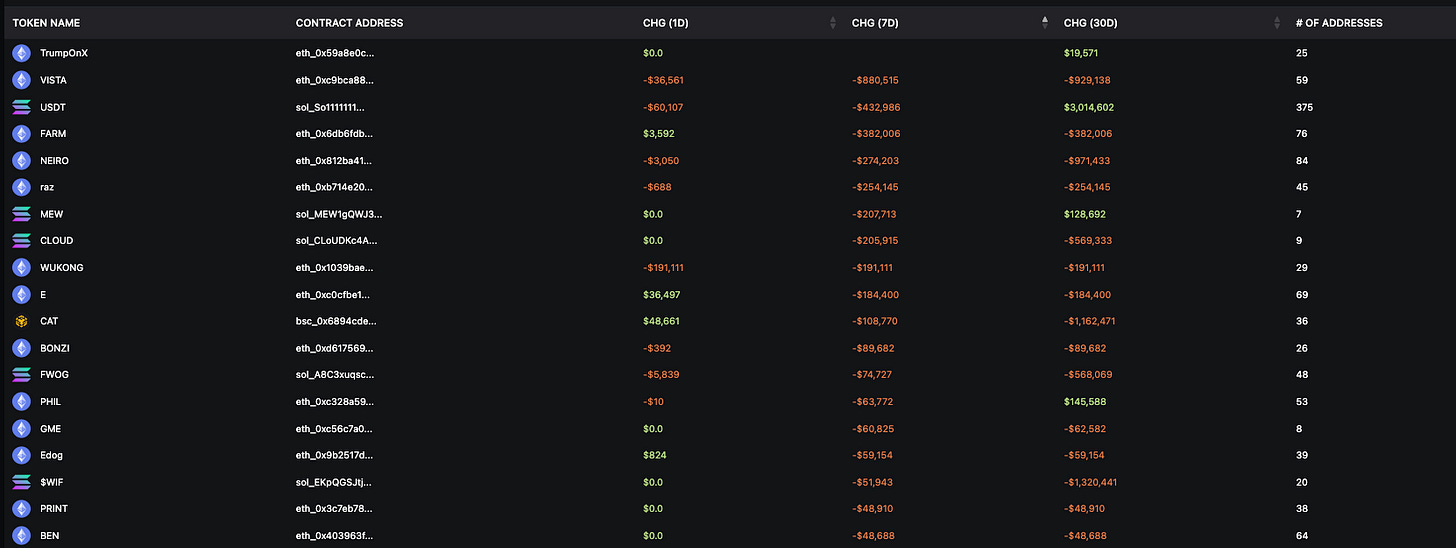
Task: Click the Ethereum icon beside BONZI
Action: pyautogui.click(x=21, y=348)
